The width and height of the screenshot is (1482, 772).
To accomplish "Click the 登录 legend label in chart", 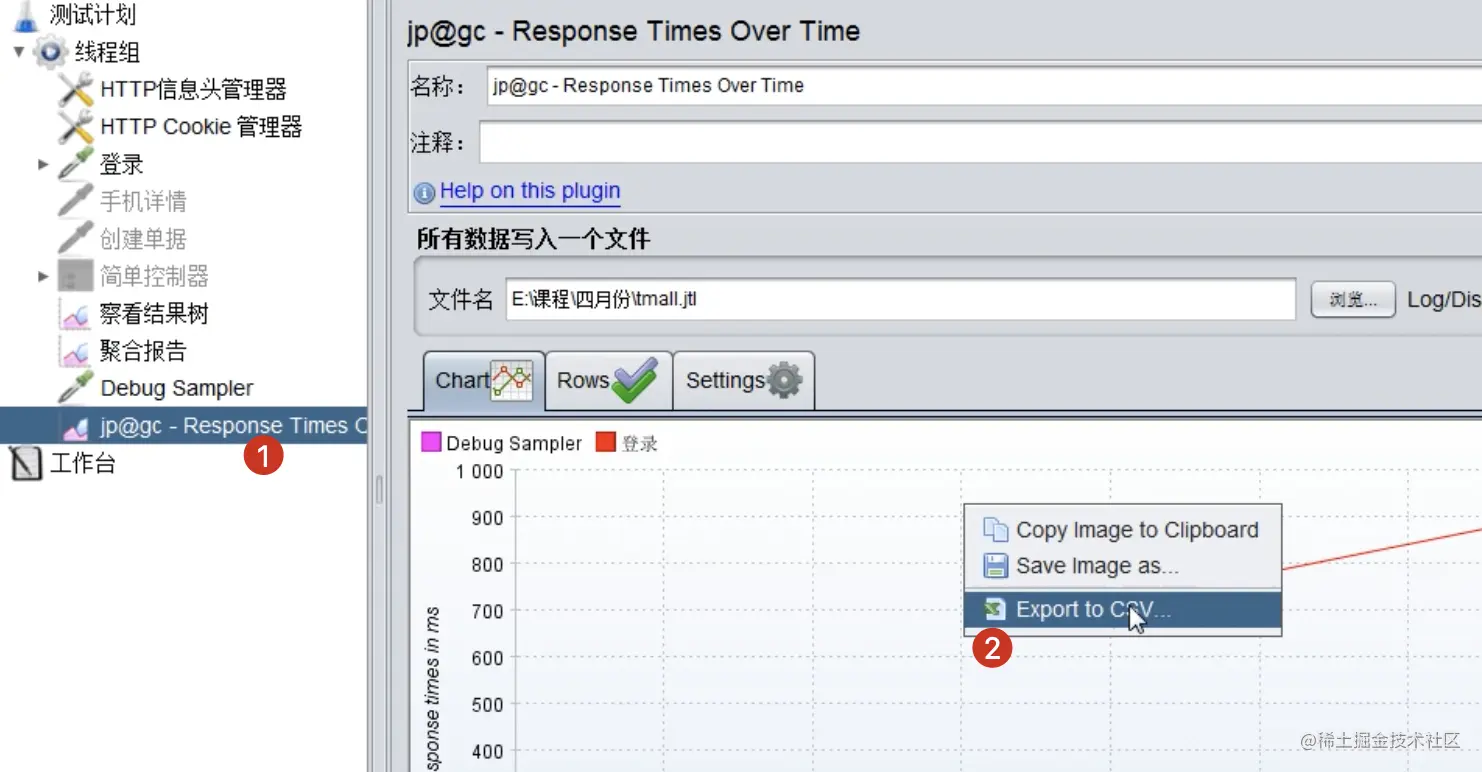I will coord(640,443).
